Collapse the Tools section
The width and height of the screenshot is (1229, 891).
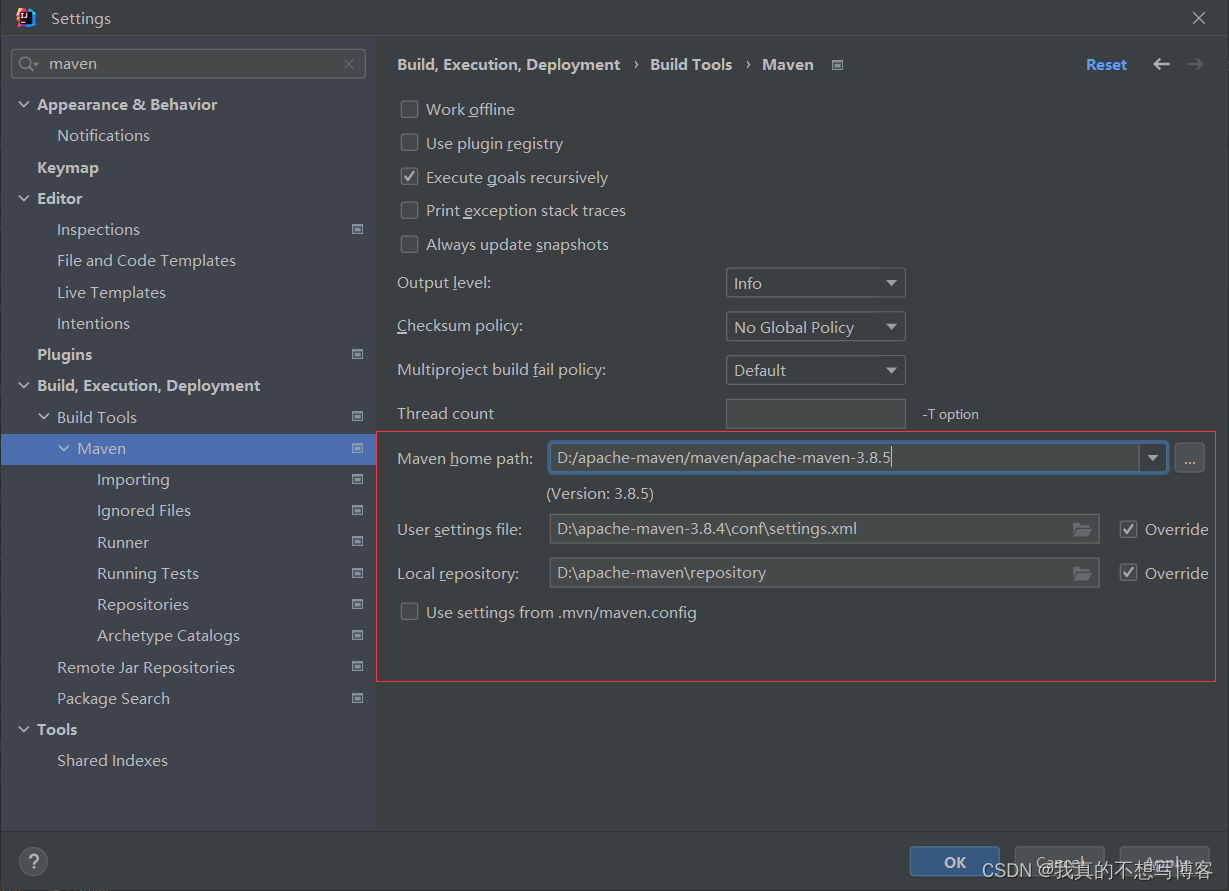(x=24, y=729)
